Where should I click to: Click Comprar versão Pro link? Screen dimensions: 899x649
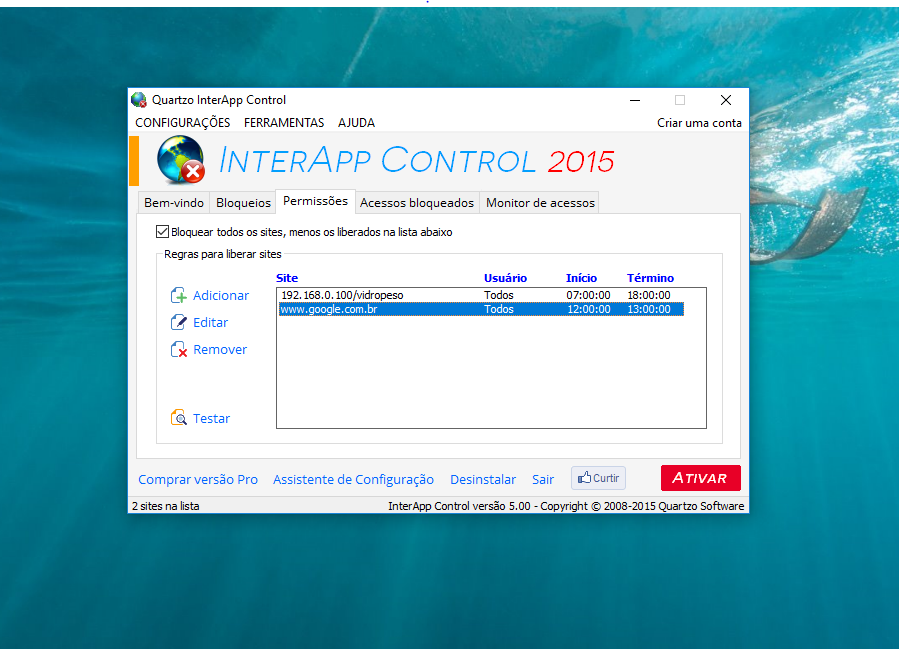198,479
